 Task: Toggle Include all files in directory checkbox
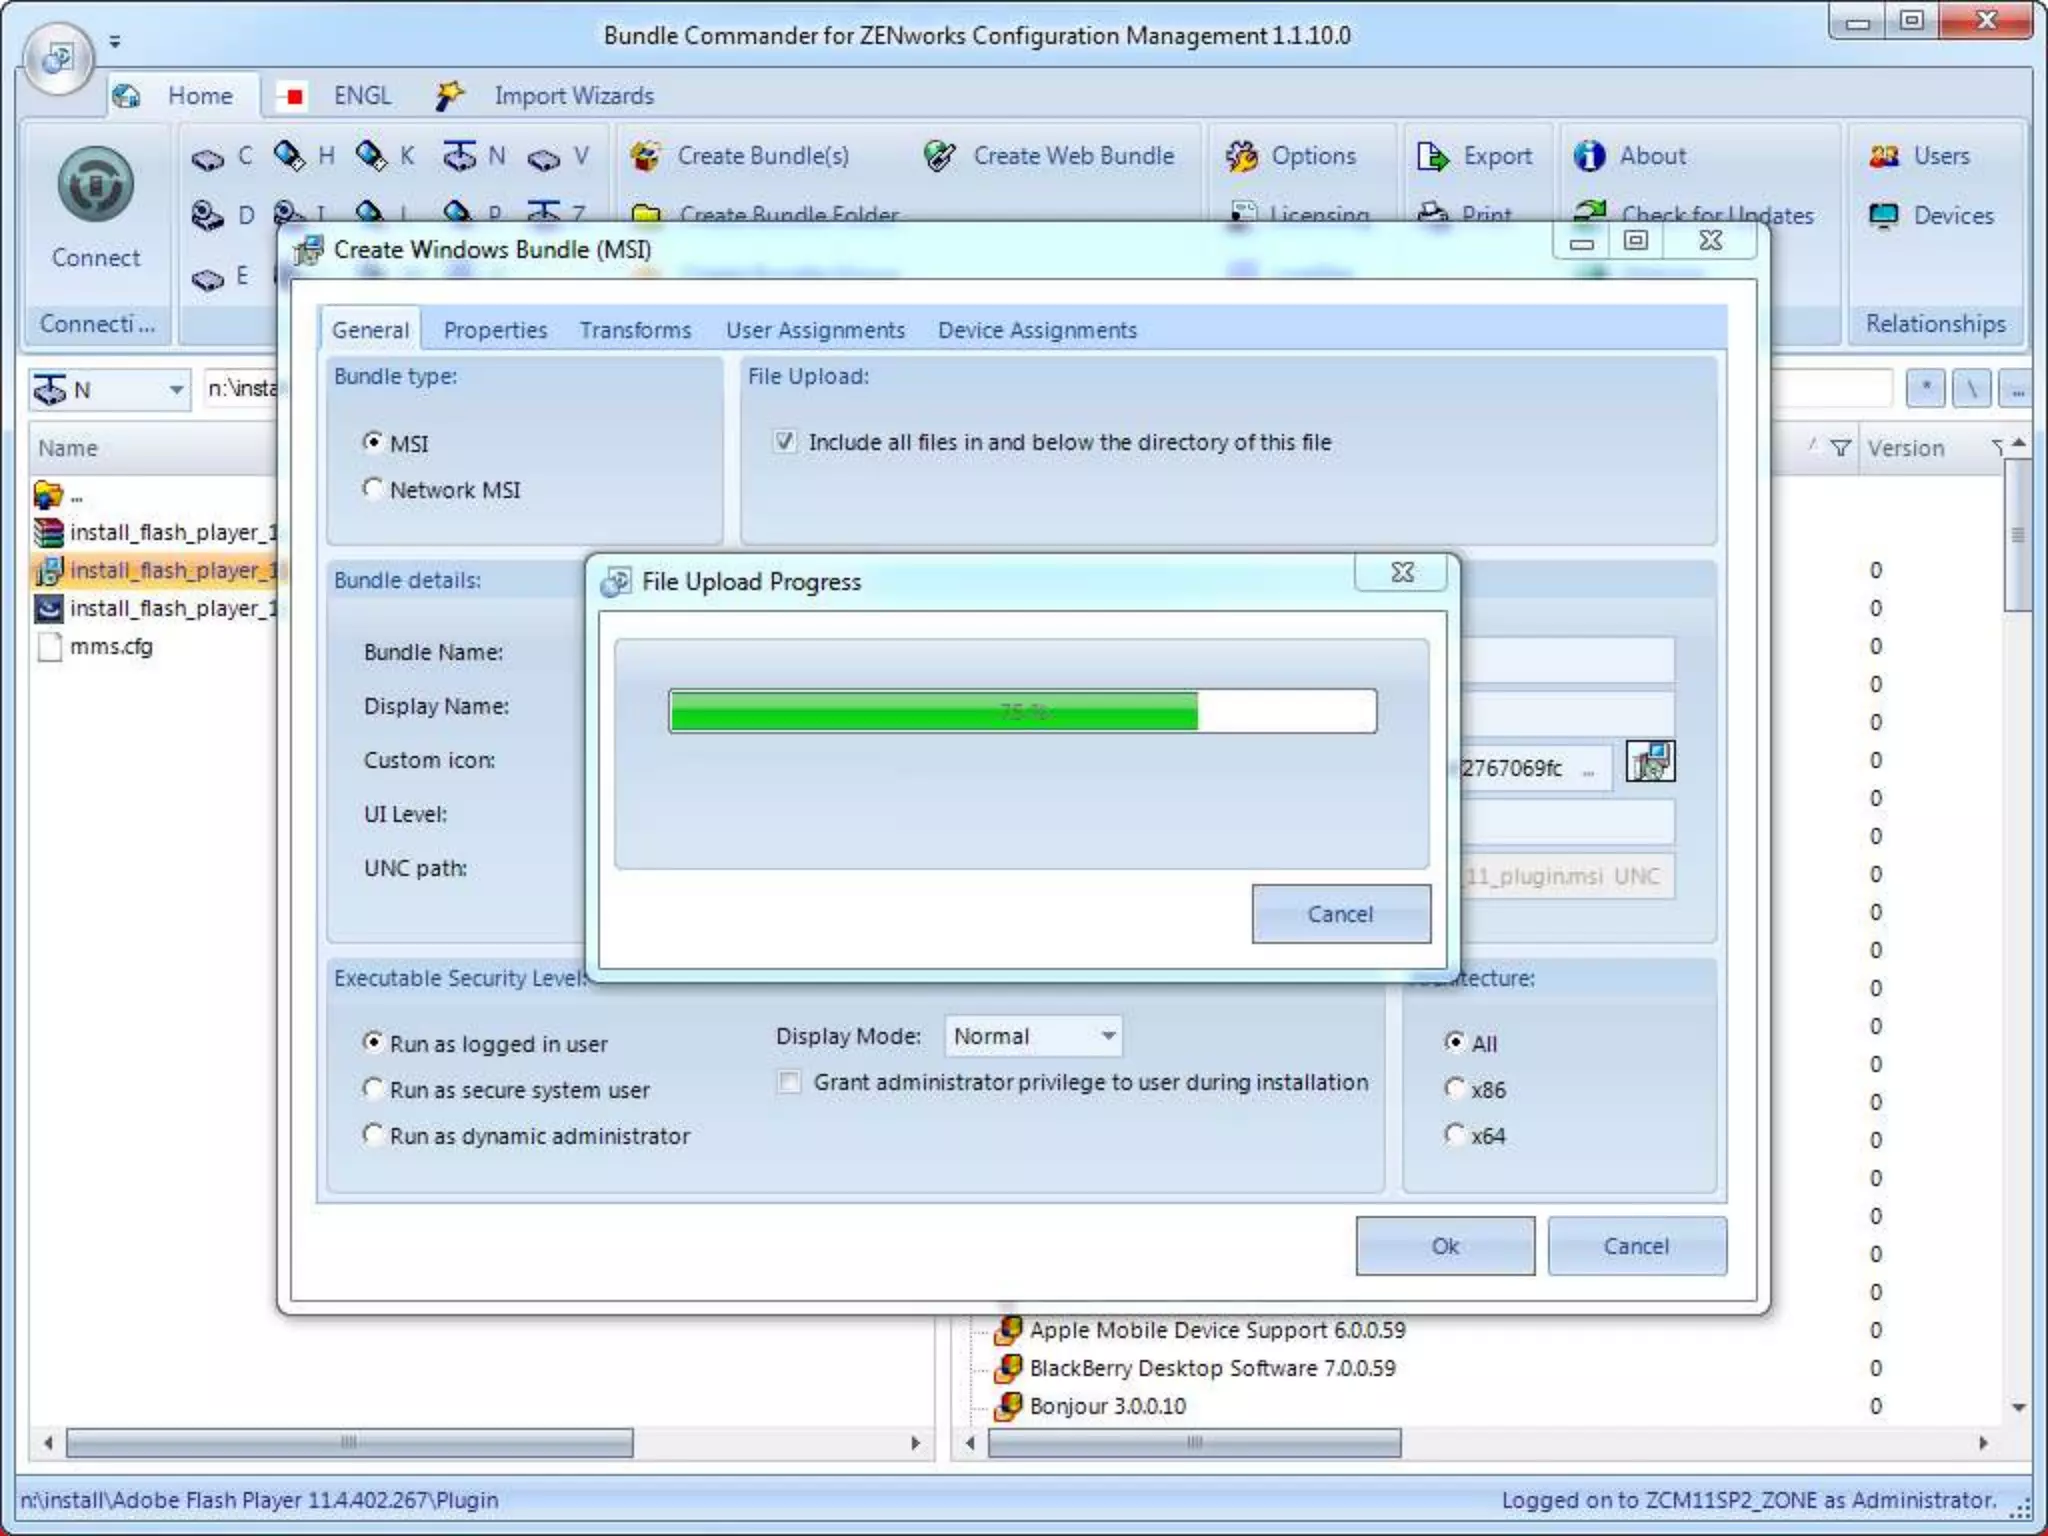coord(785,441)
